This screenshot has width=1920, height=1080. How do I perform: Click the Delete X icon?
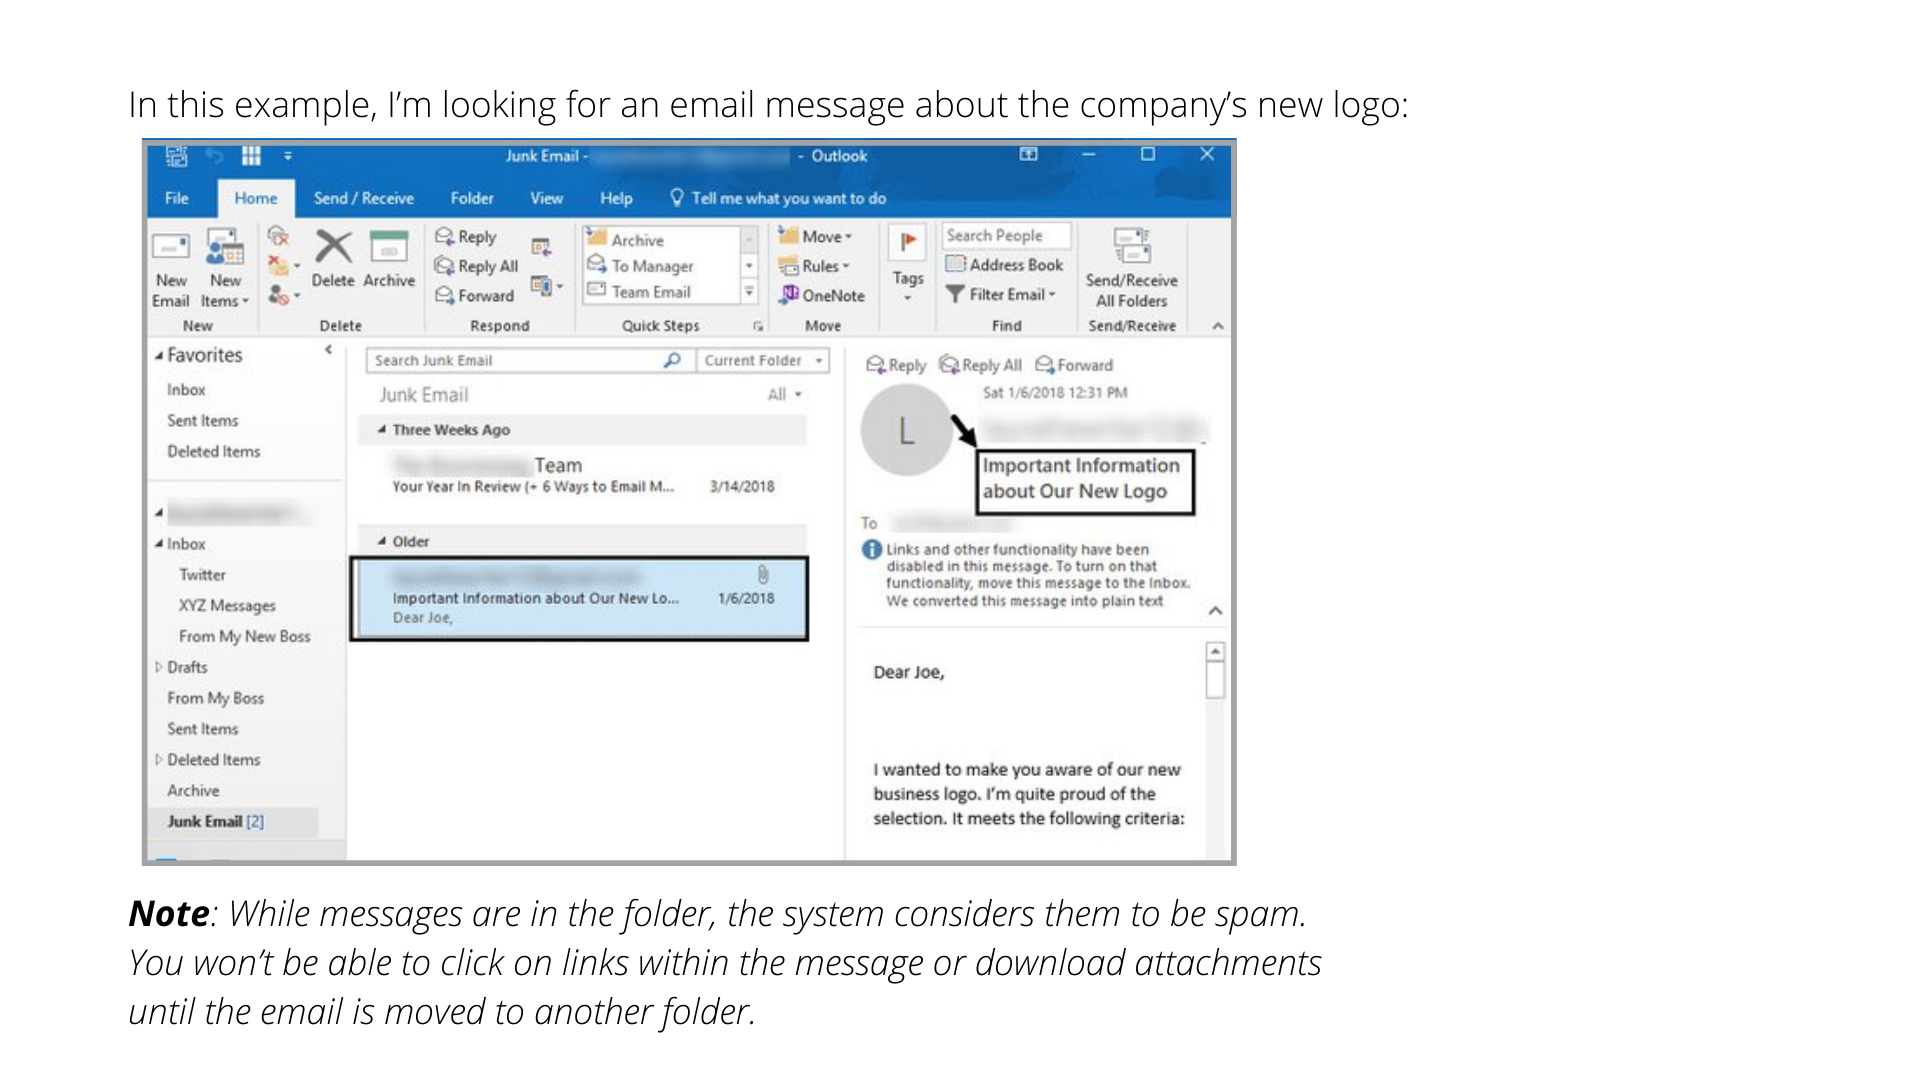(x=332, y=247)
